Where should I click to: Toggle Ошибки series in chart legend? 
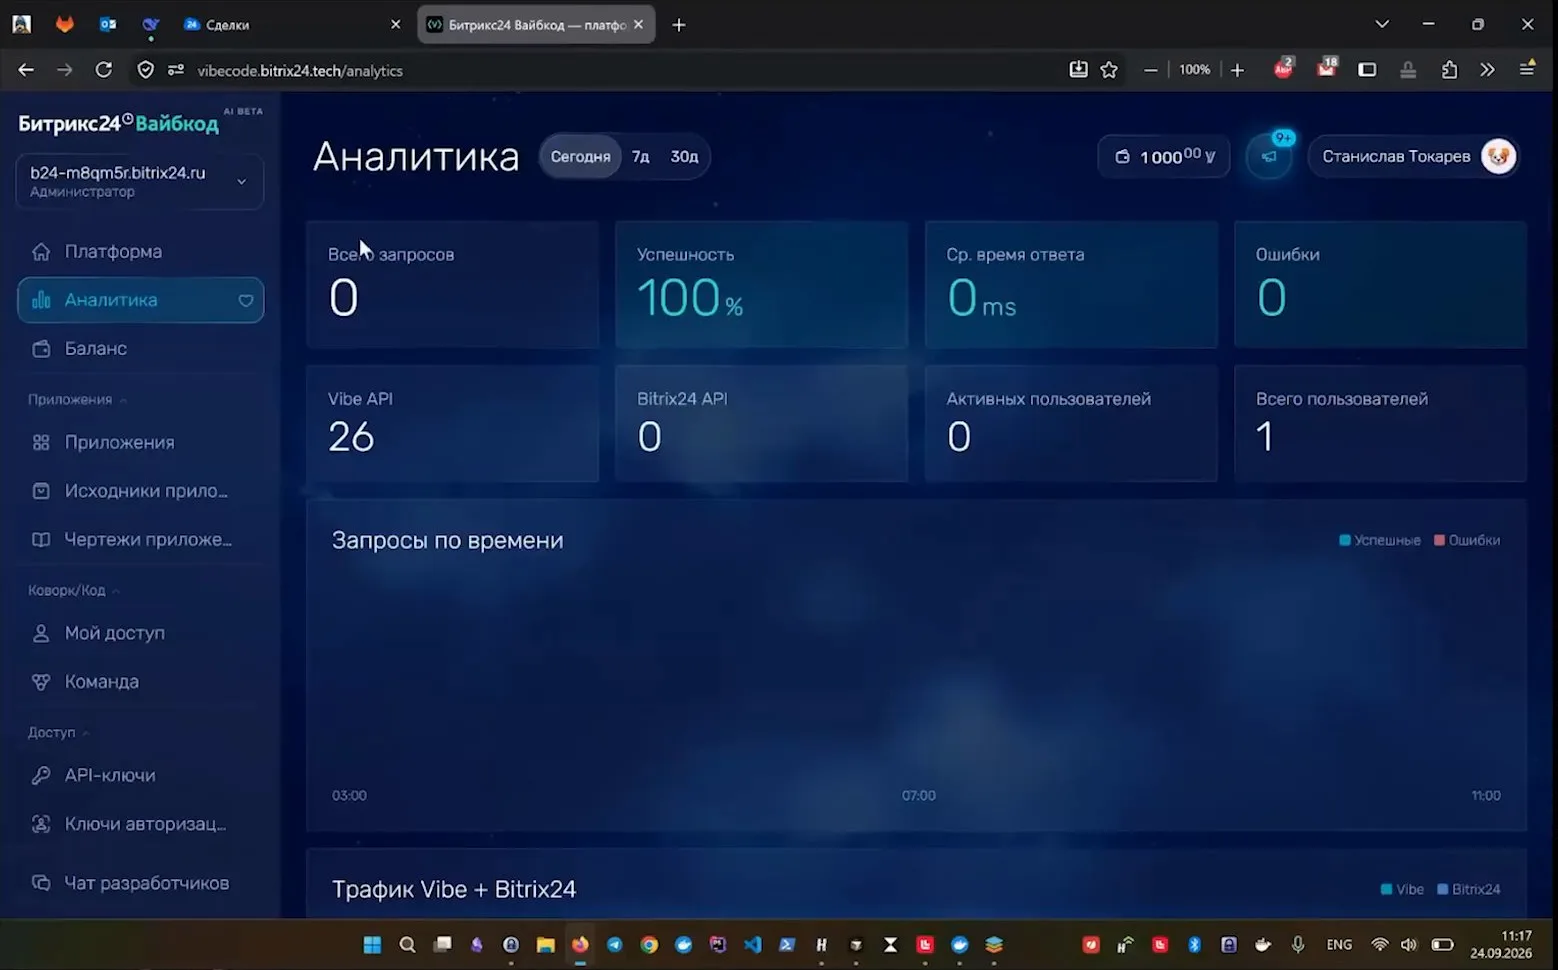point(1467,540)
